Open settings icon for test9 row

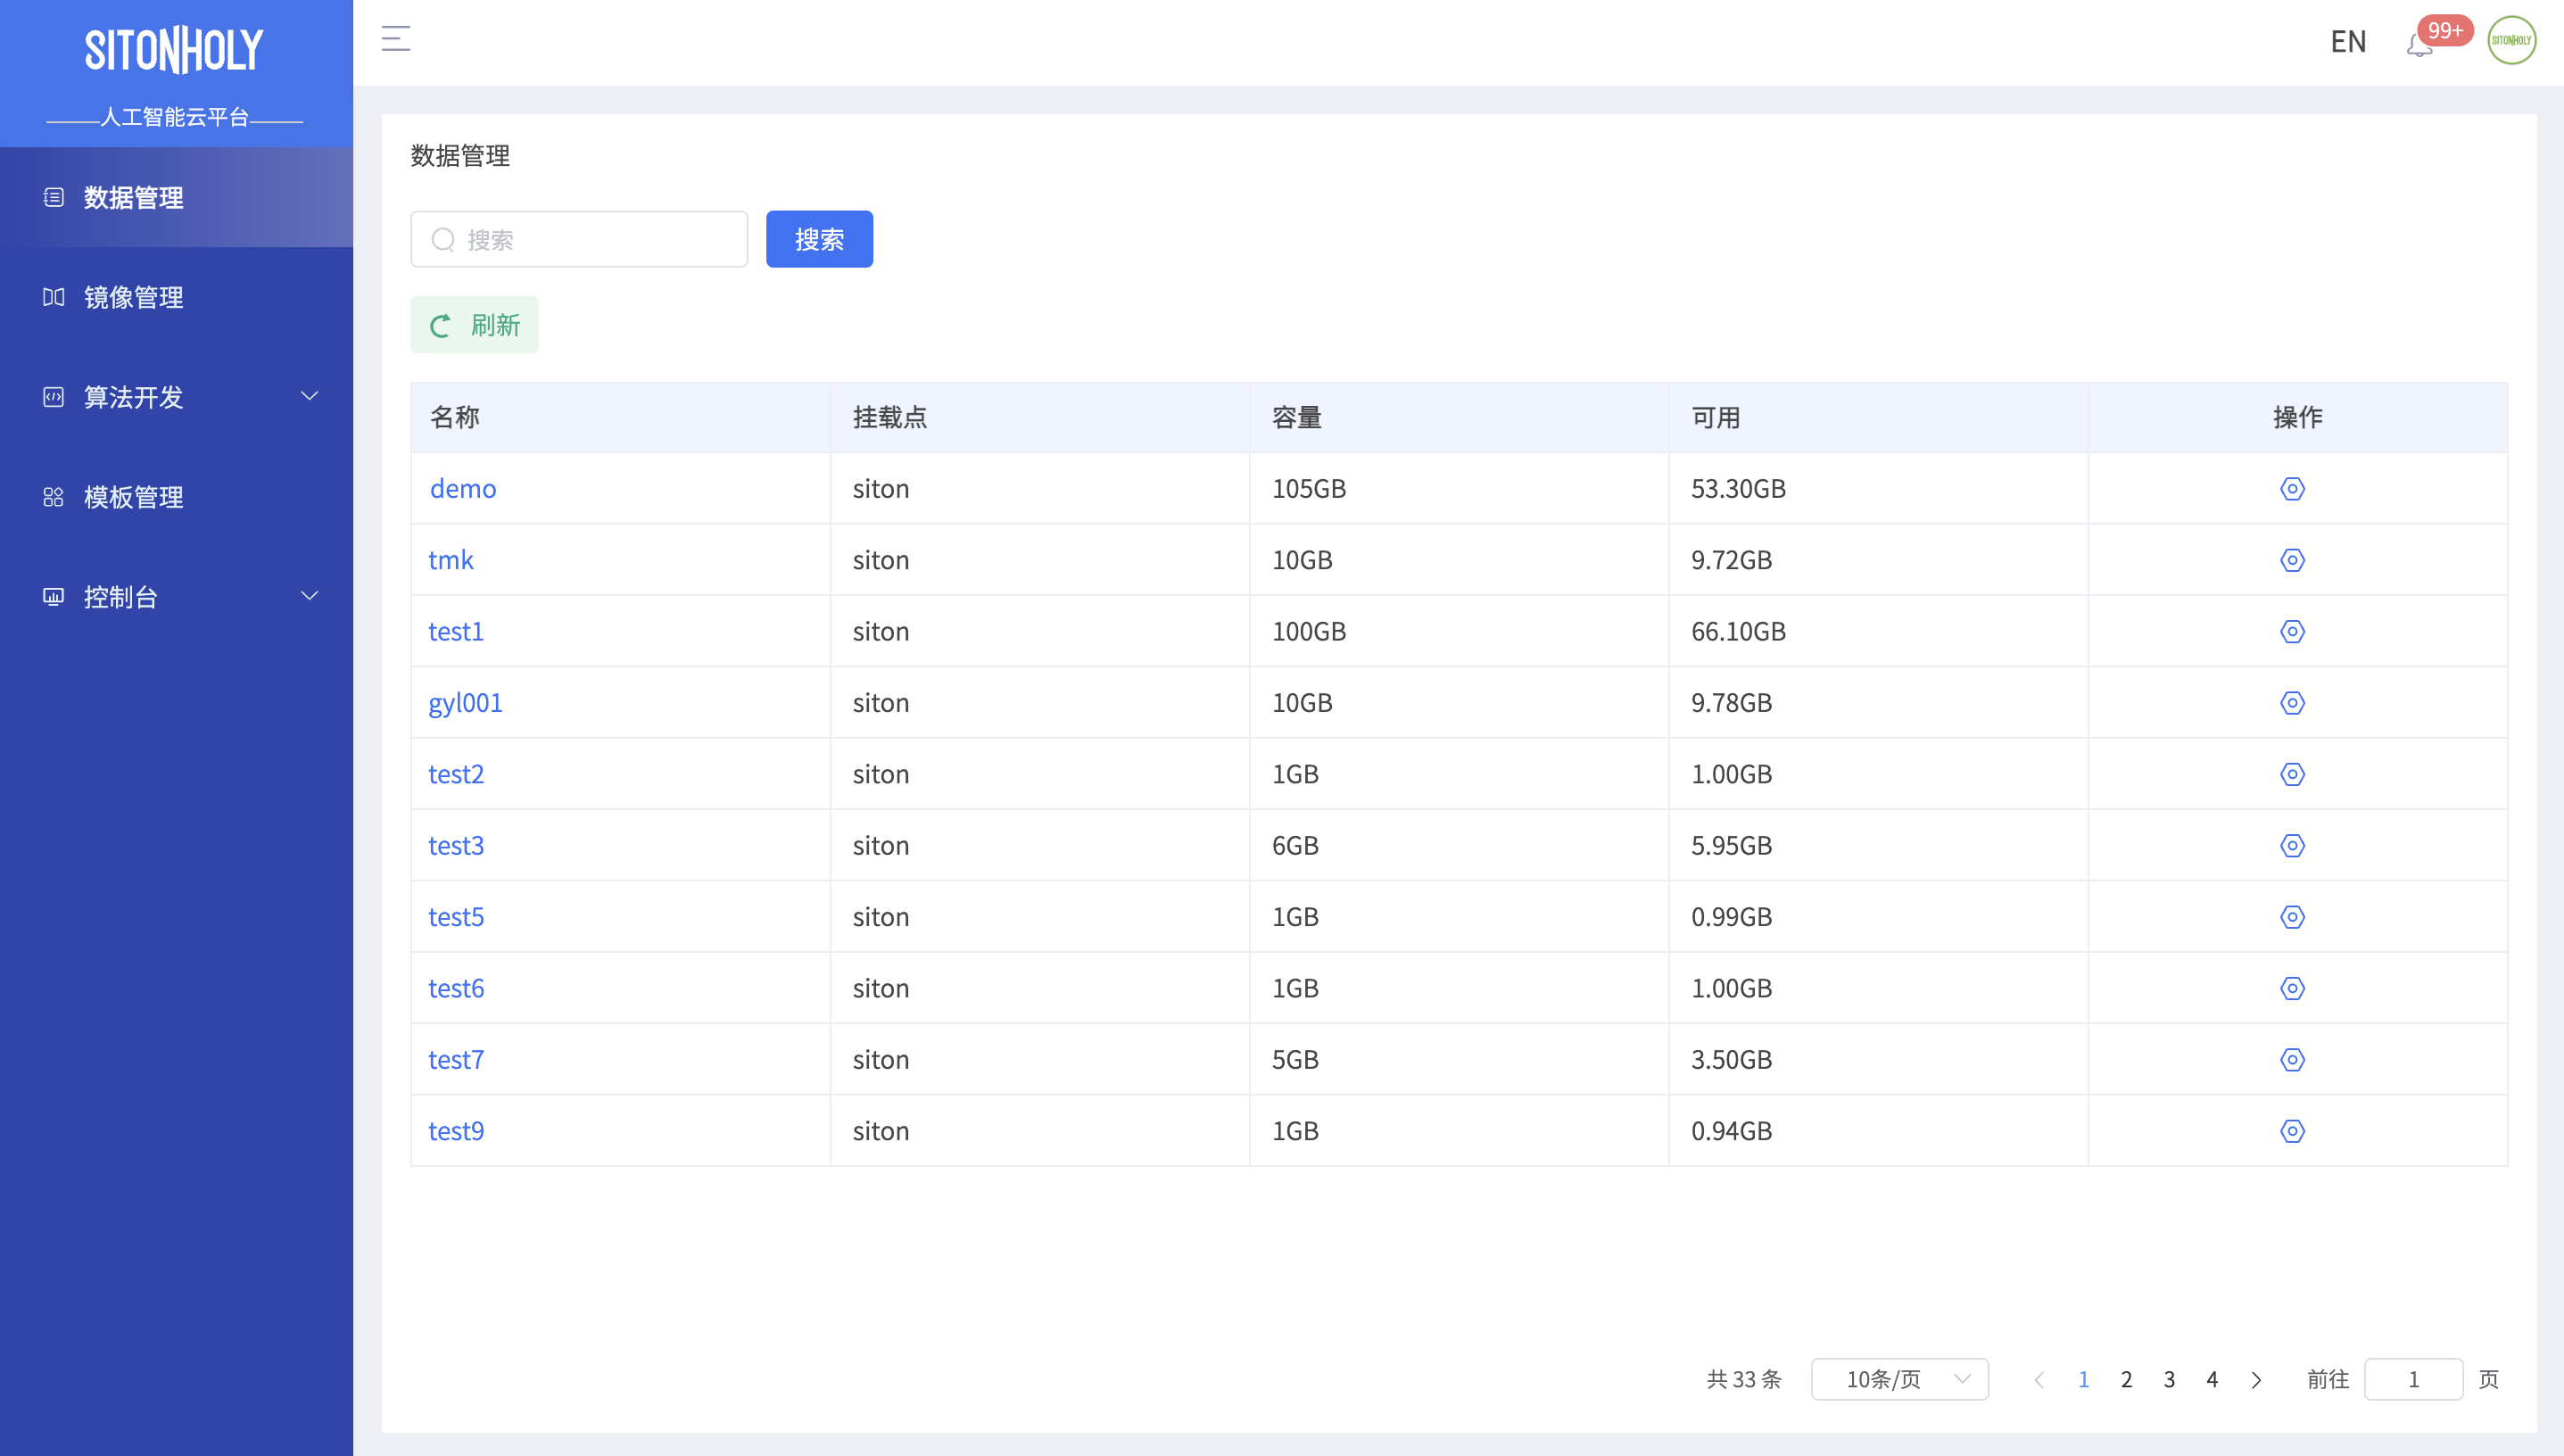[2292, 1131]
